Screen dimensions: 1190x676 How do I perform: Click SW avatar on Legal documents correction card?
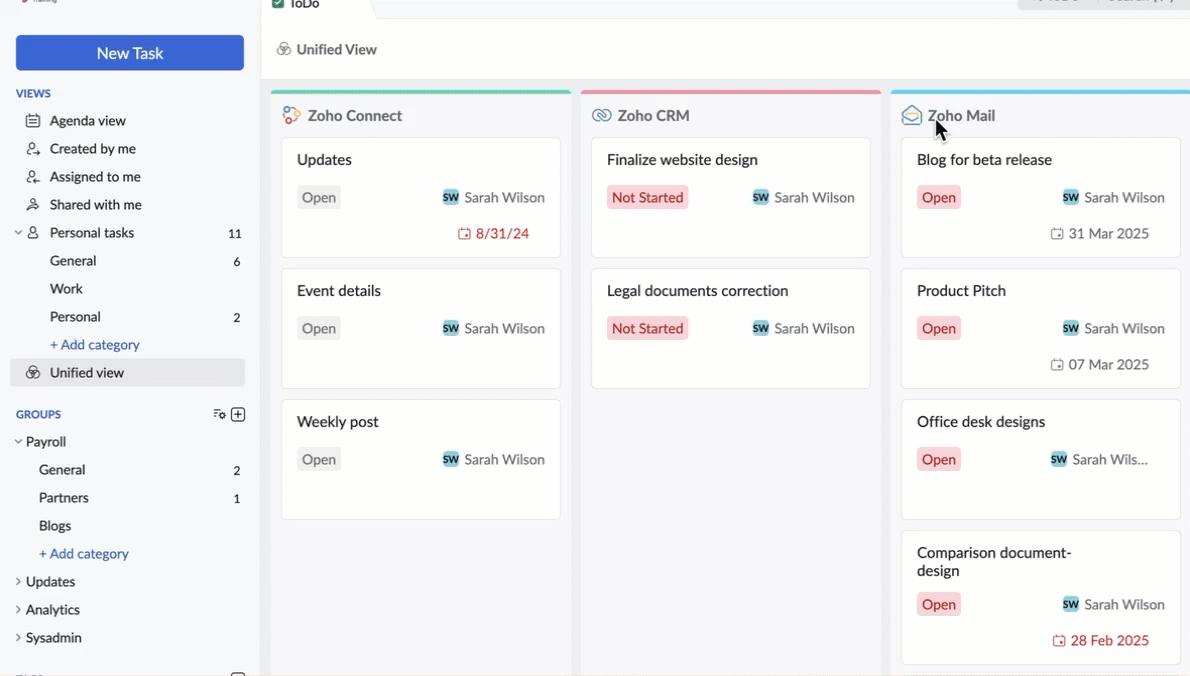tap(760, 329)
